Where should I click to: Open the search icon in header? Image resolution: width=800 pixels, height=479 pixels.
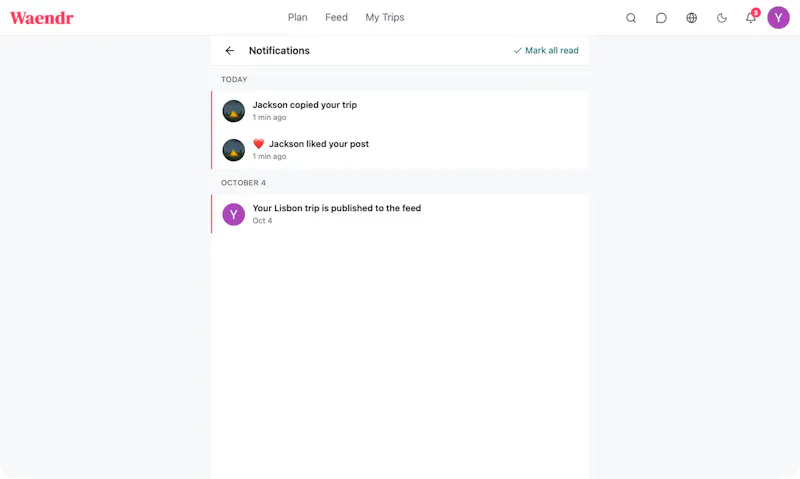pos(631,18)
